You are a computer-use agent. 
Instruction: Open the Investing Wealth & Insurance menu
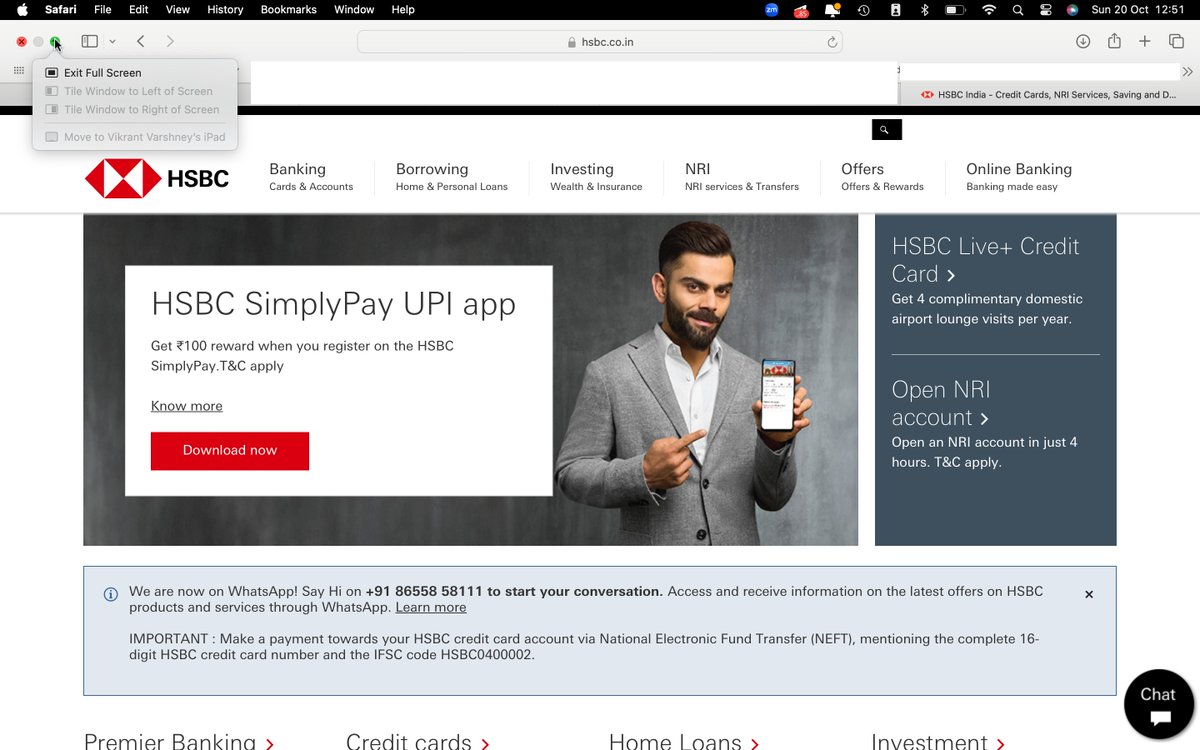pyautogui.click(x=596, y=177)
